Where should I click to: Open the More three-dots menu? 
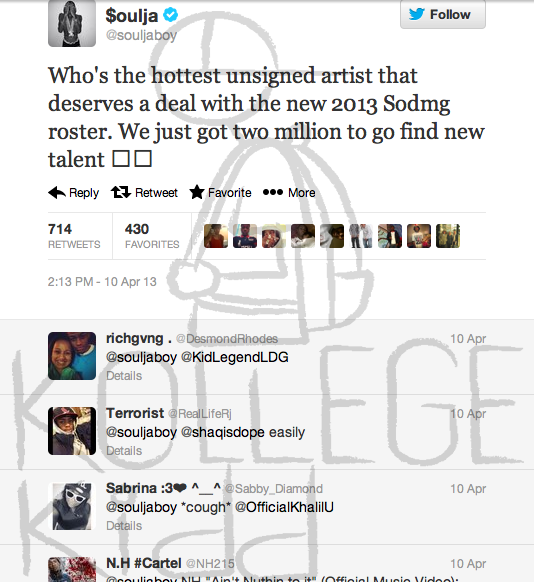coord(273,192)
